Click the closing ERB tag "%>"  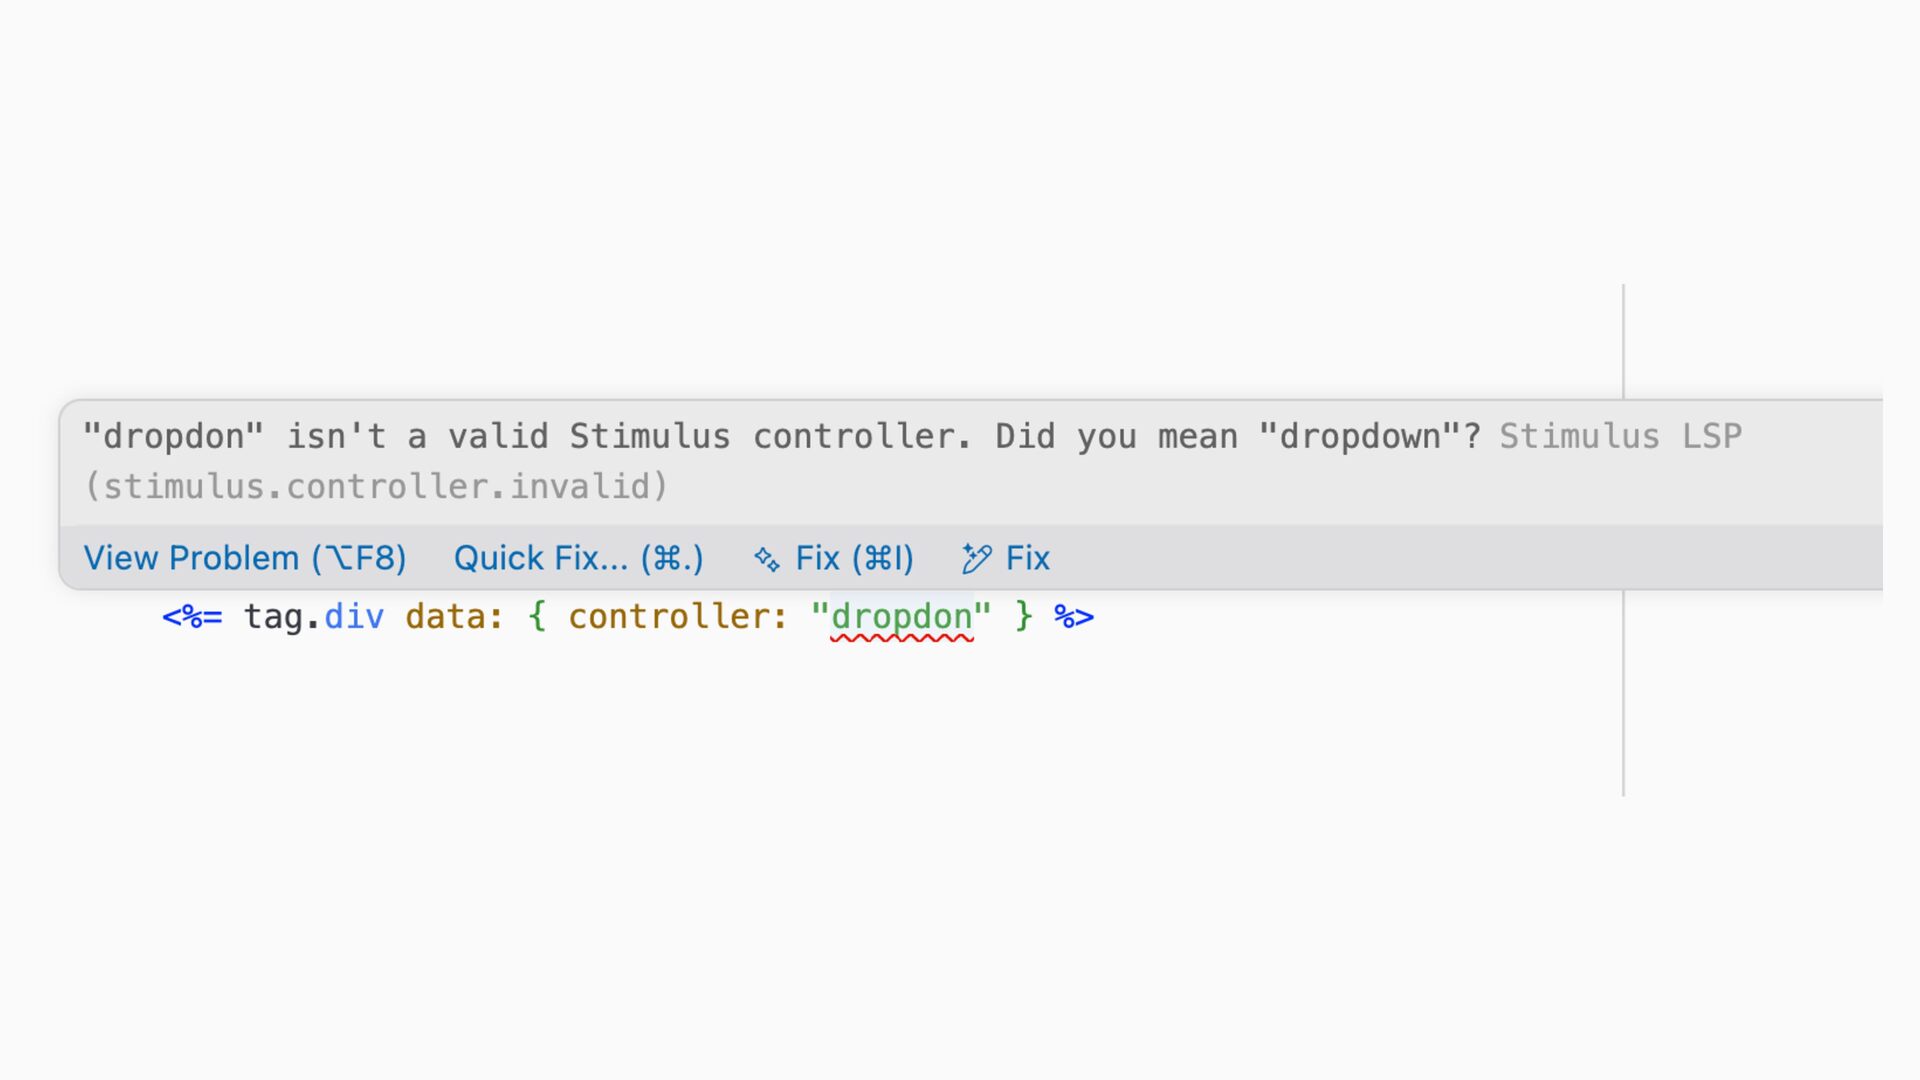tap(1074, 617)
